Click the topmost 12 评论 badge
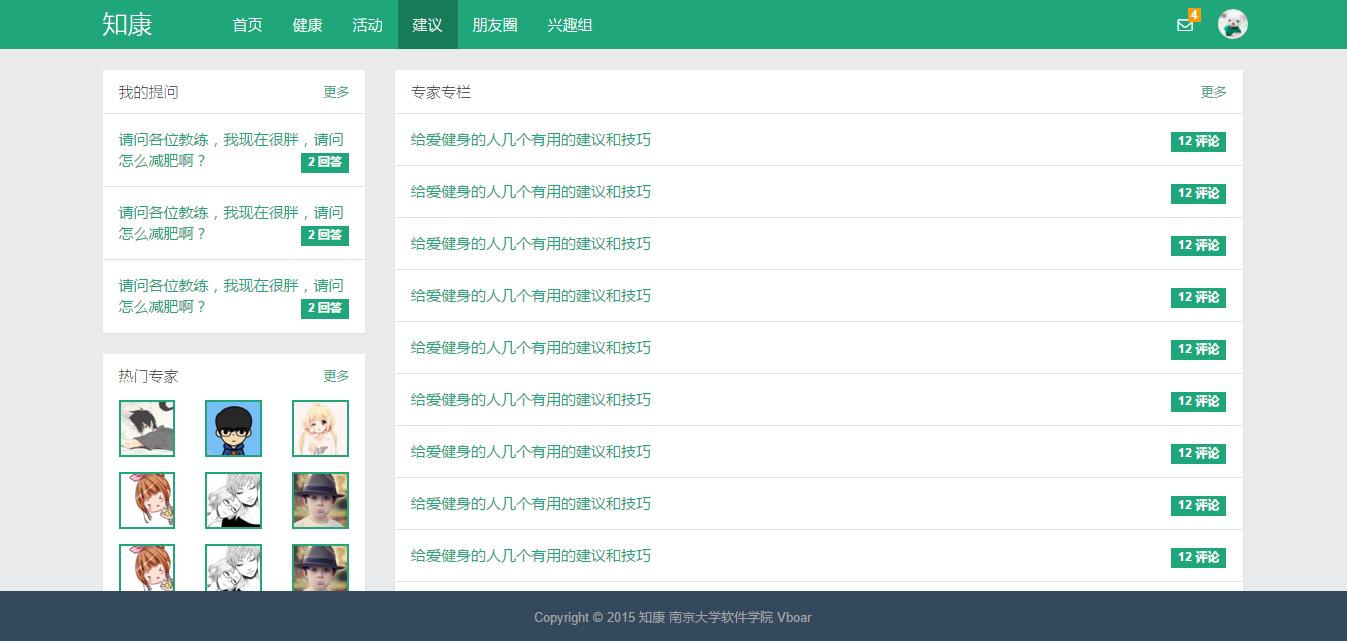1347x641 pixels. tap(1198, 141)
